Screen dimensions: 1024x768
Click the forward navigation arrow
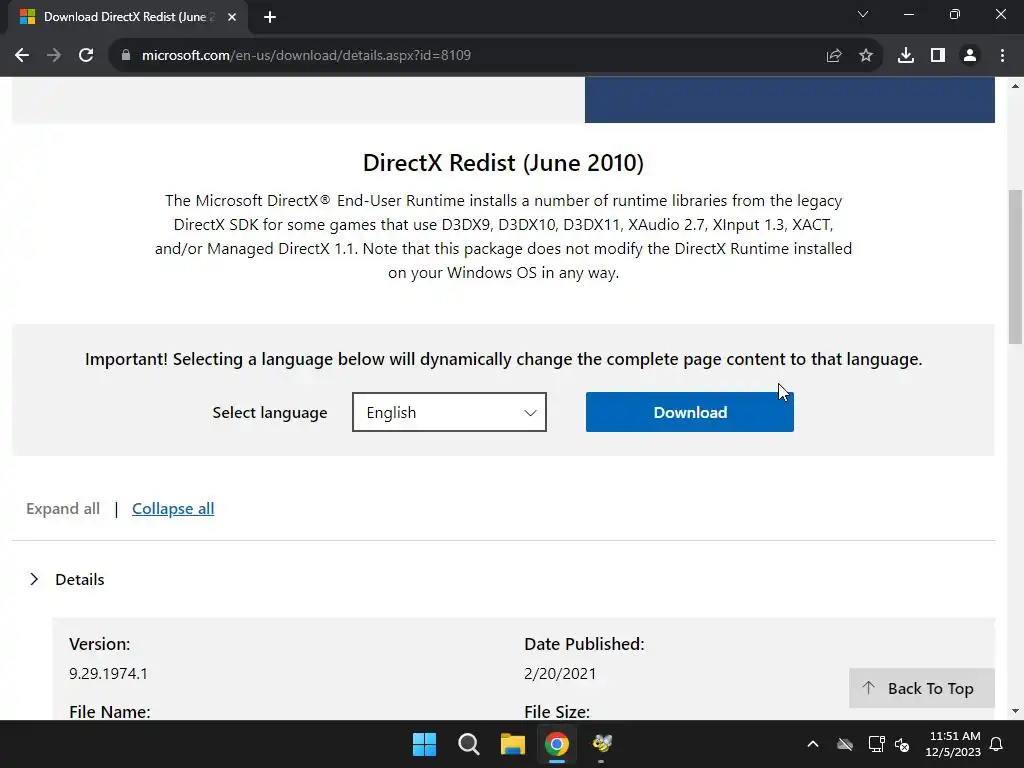coord(54,56)
